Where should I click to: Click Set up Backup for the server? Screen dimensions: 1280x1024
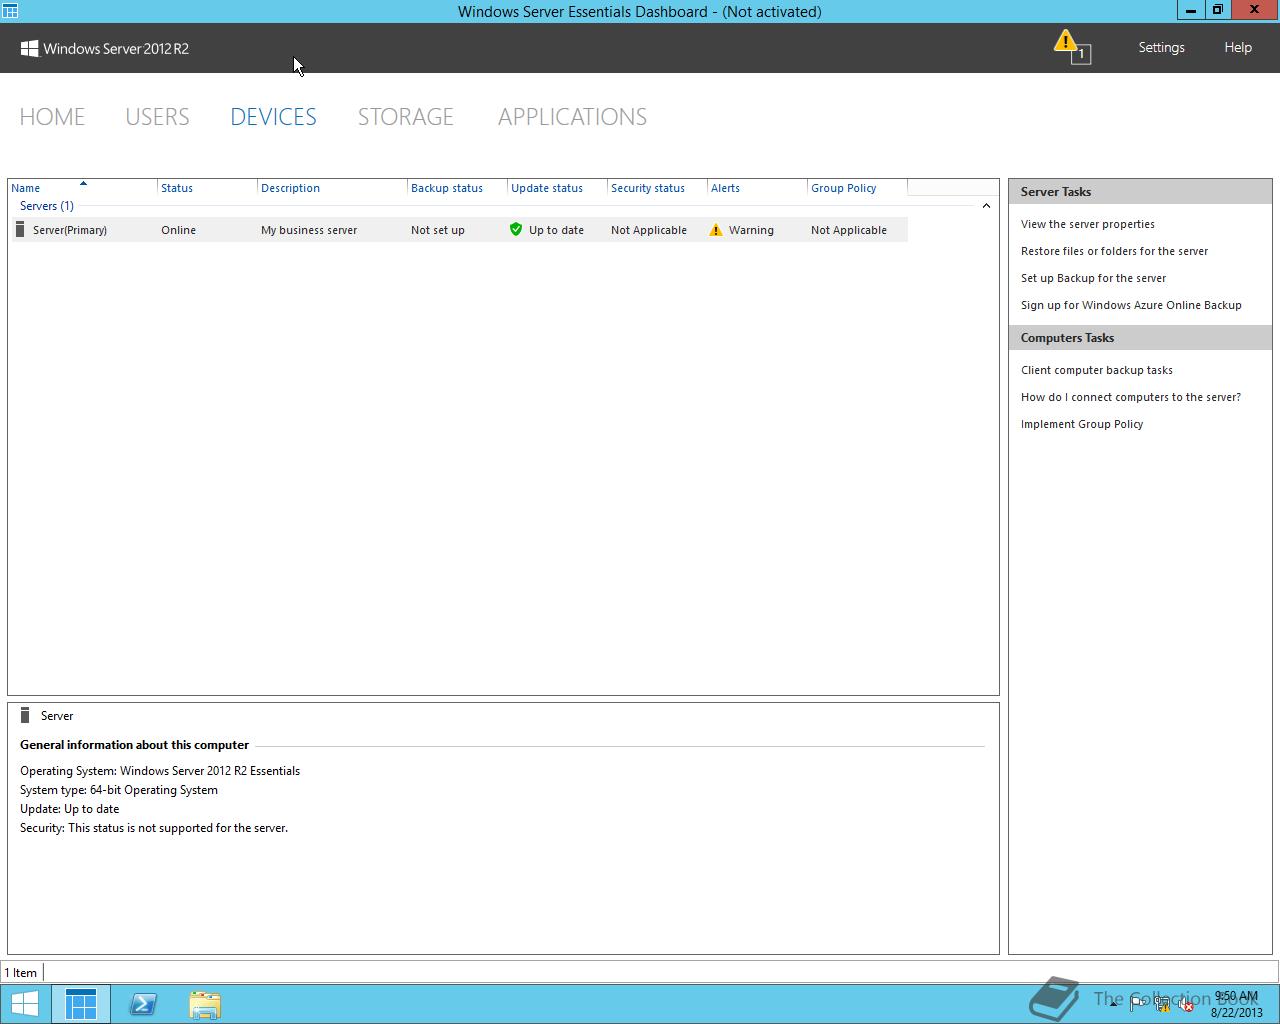[x=1093, y=278]
